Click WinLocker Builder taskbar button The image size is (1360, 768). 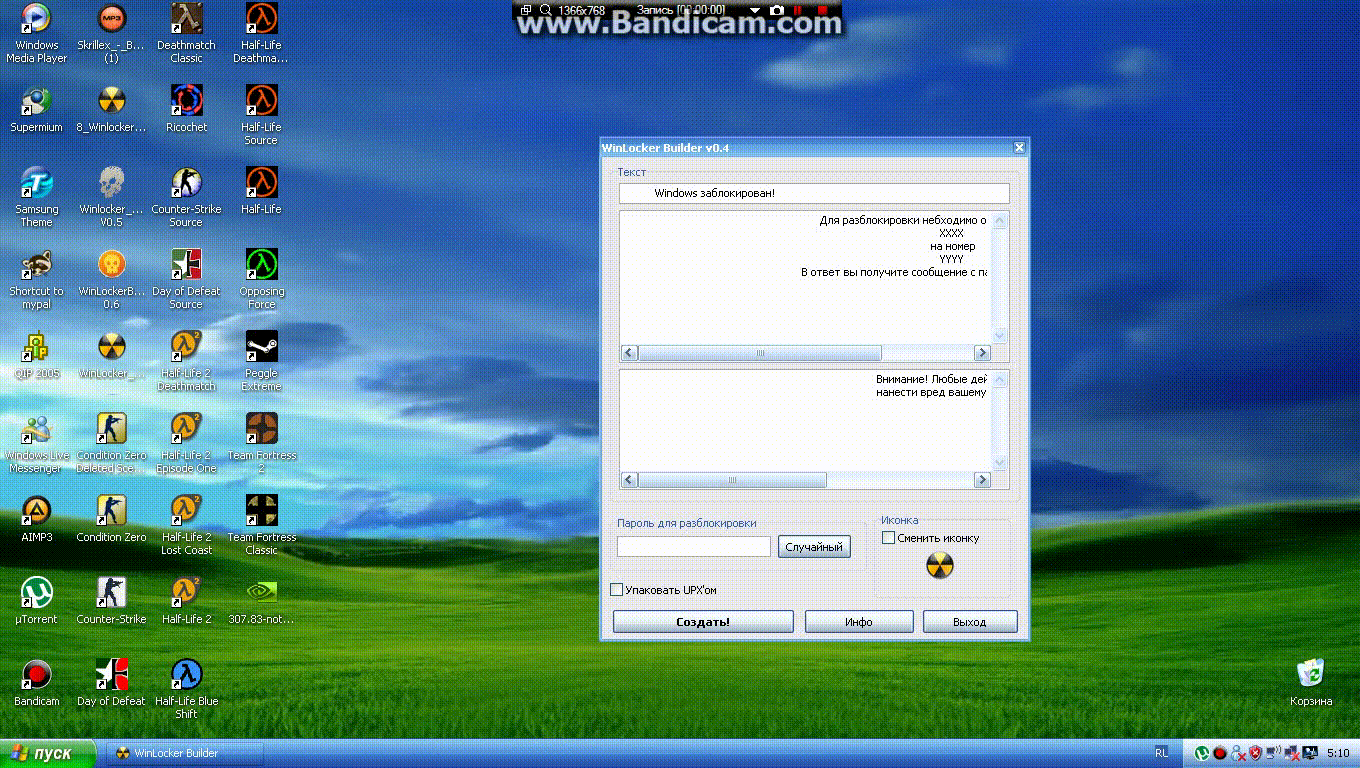(x=186, y=753)
